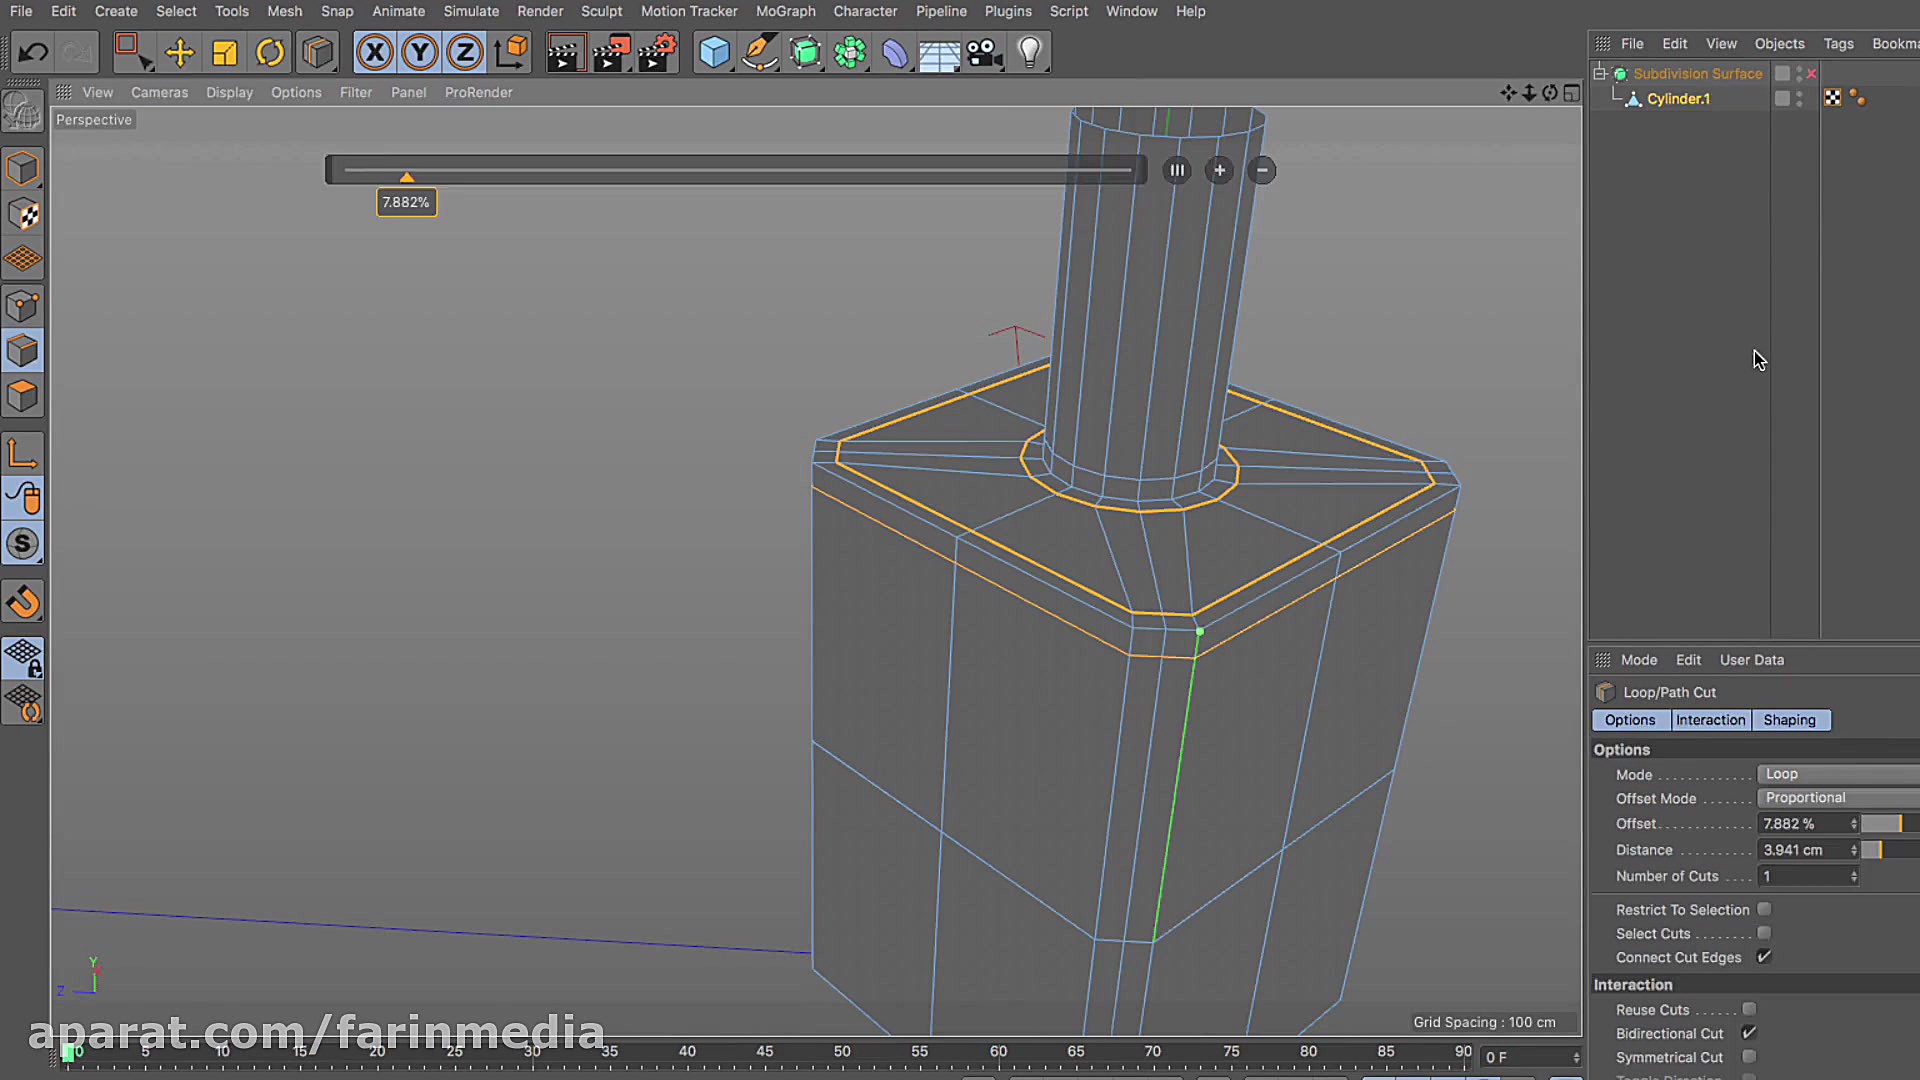
Task: Open the Camera object icon
Action: 984,52
